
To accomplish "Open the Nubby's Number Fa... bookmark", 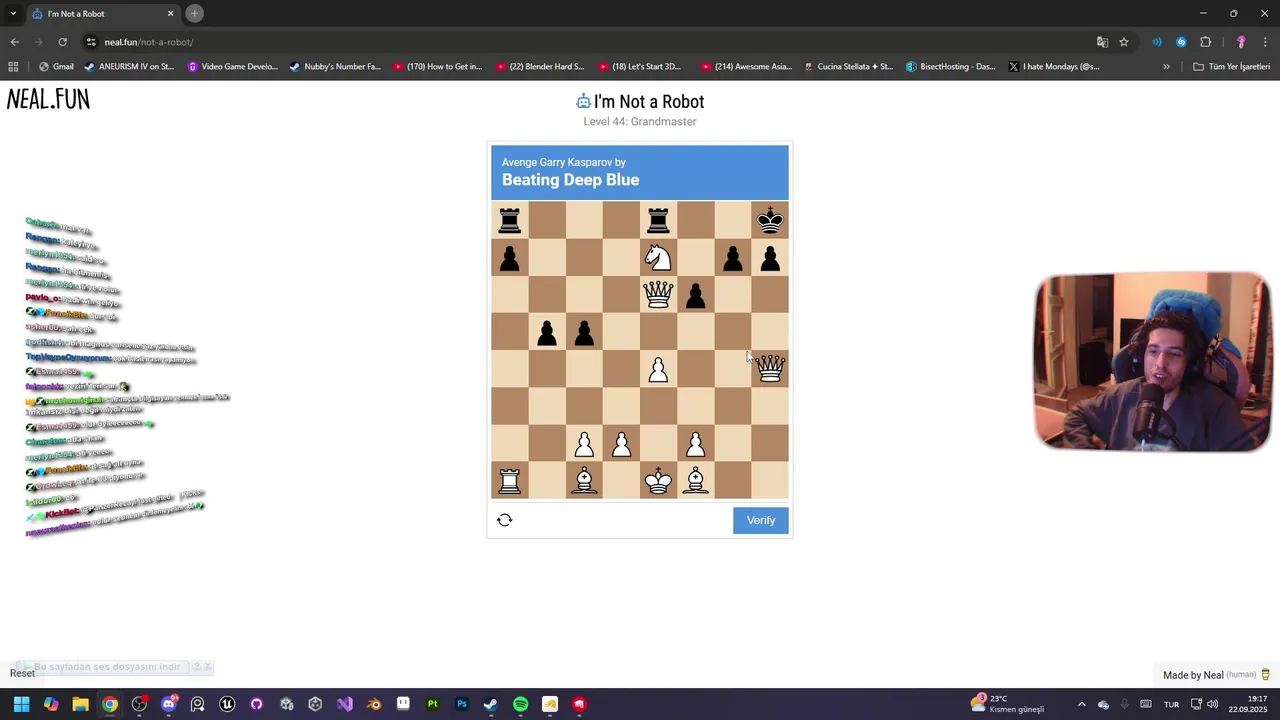I will point(335,67).
